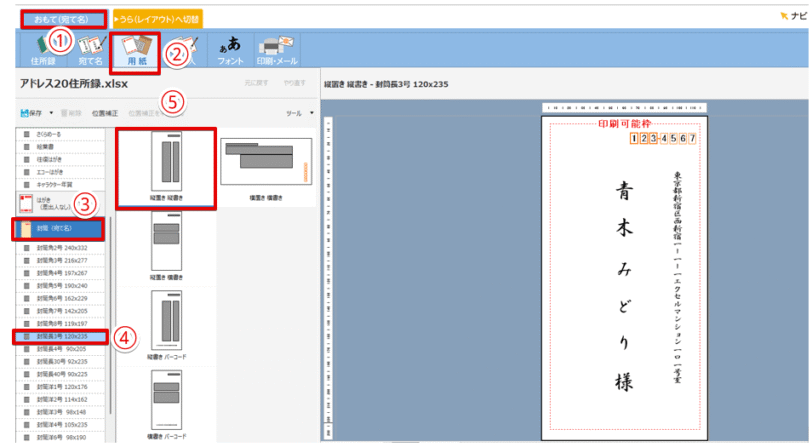Open the フォント font tool
812x447 pixels.
pos(229,47)
